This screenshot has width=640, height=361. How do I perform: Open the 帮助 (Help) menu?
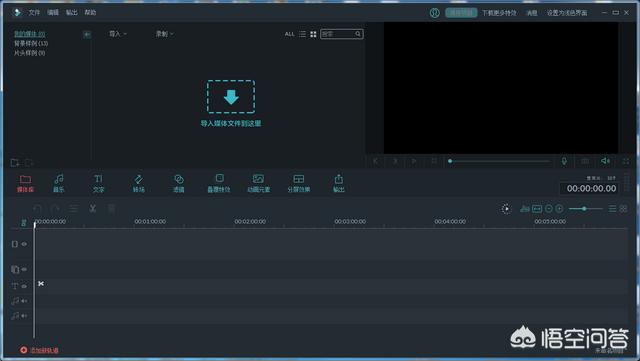coord(90,13)
